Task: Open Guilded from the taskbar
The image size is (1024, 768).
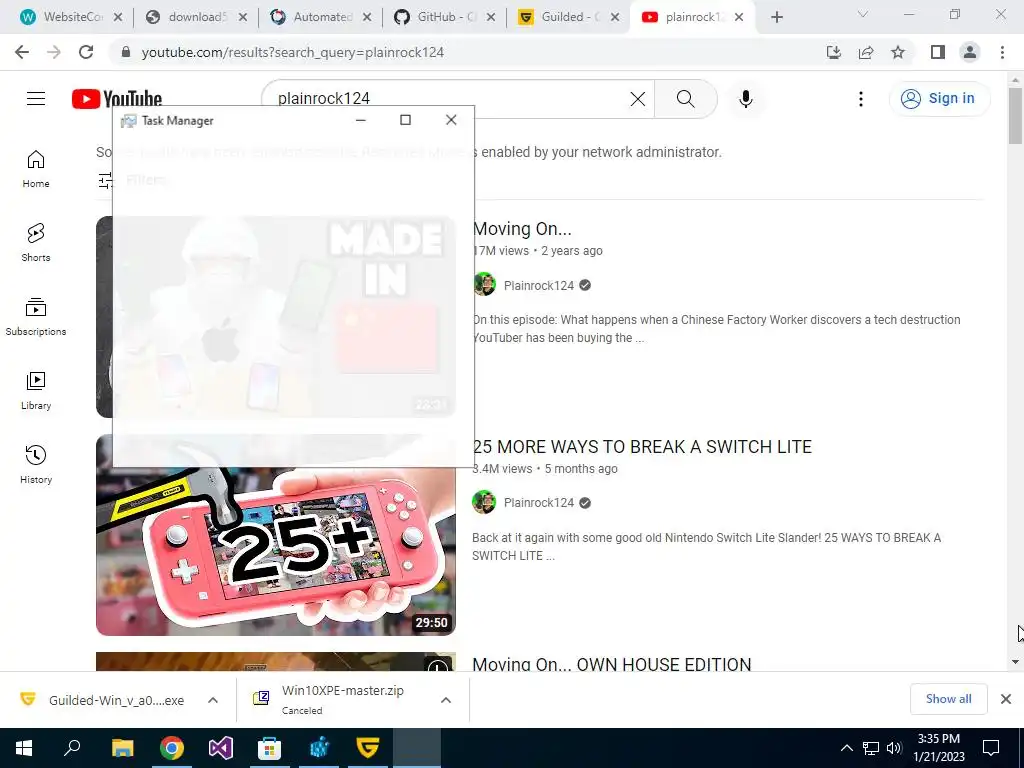Action: (x=368, y=748)
